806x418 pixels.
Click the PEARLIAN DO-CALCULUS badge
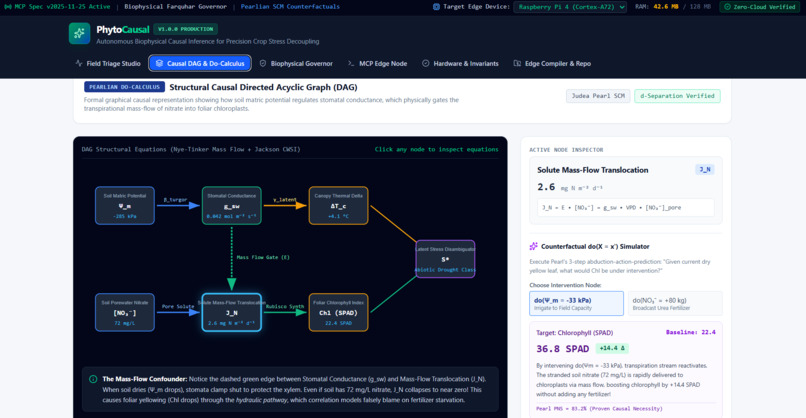[124, 87]
